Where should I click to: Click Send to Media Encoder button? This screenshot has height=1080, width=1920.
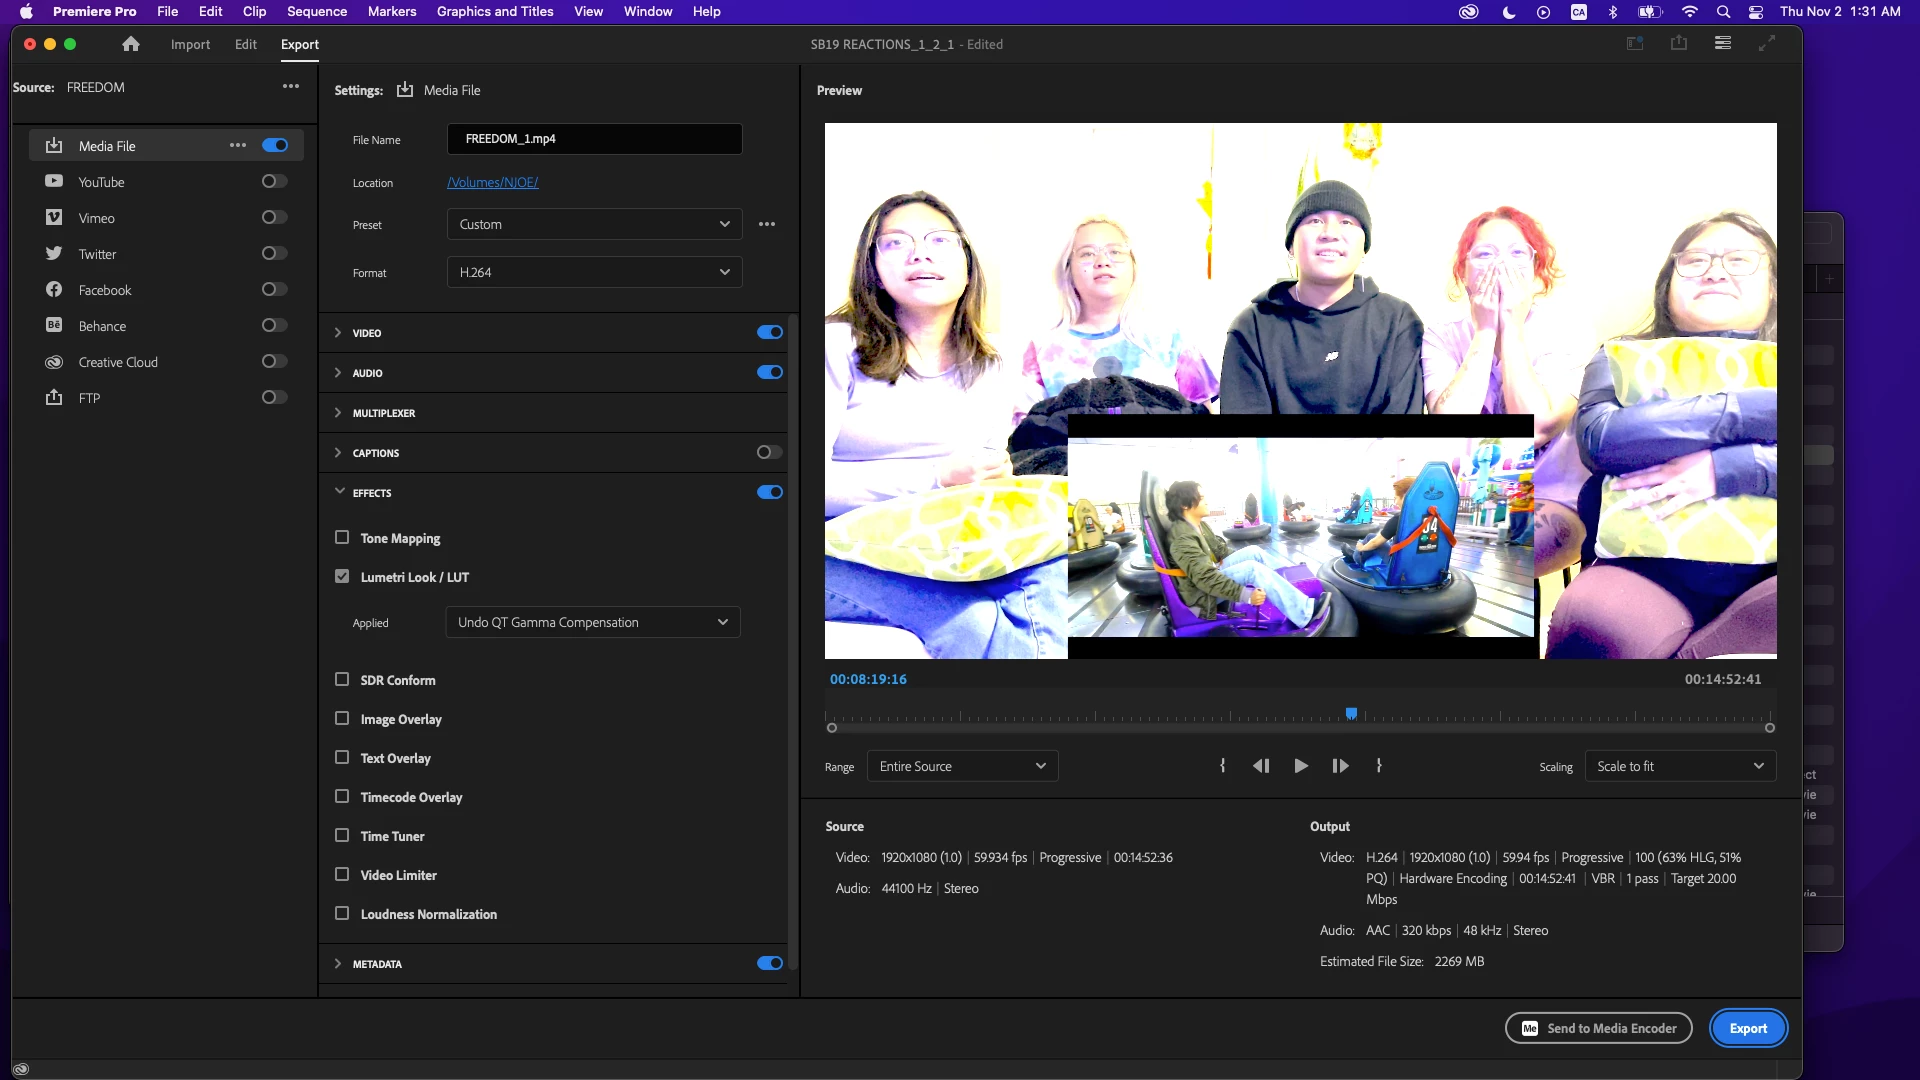pos(1598,1028)
